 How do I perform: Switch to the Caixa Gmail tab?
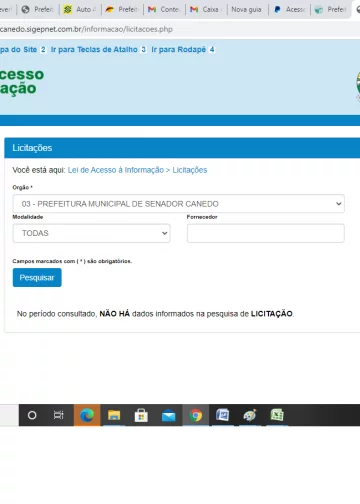point(206,9)
